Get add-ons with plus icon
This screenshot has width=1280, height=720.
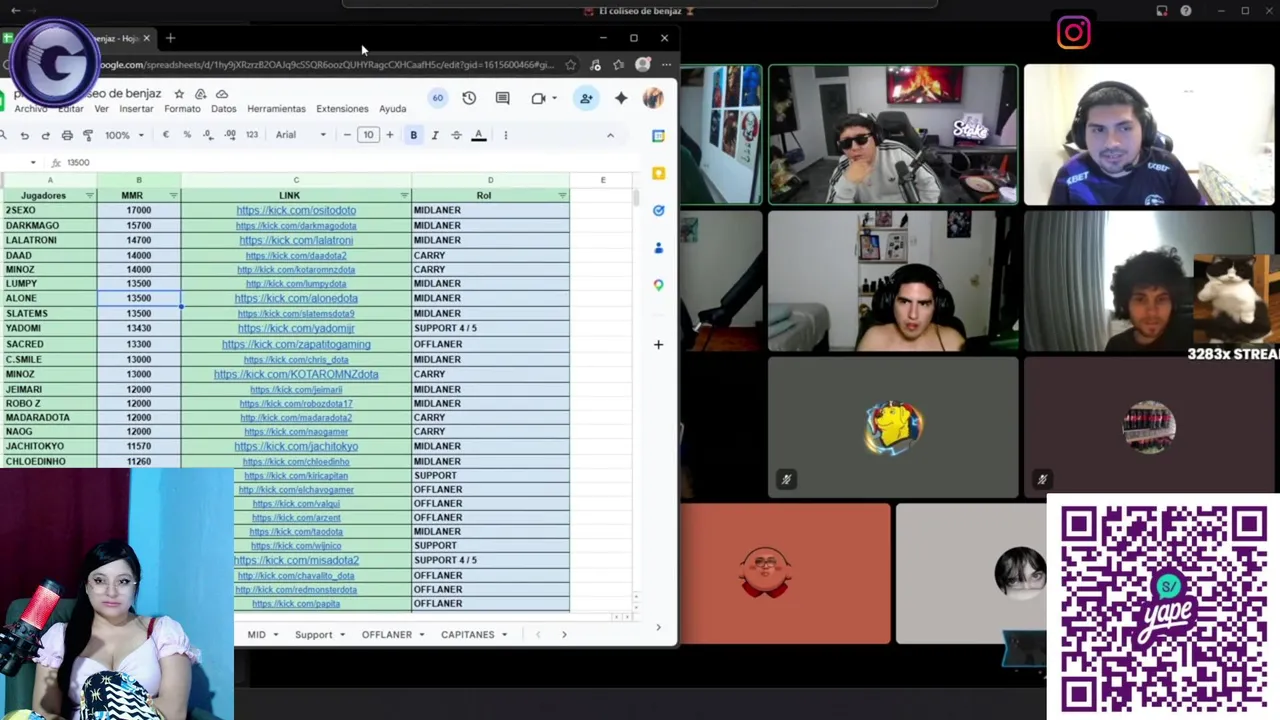pos(658,344)
